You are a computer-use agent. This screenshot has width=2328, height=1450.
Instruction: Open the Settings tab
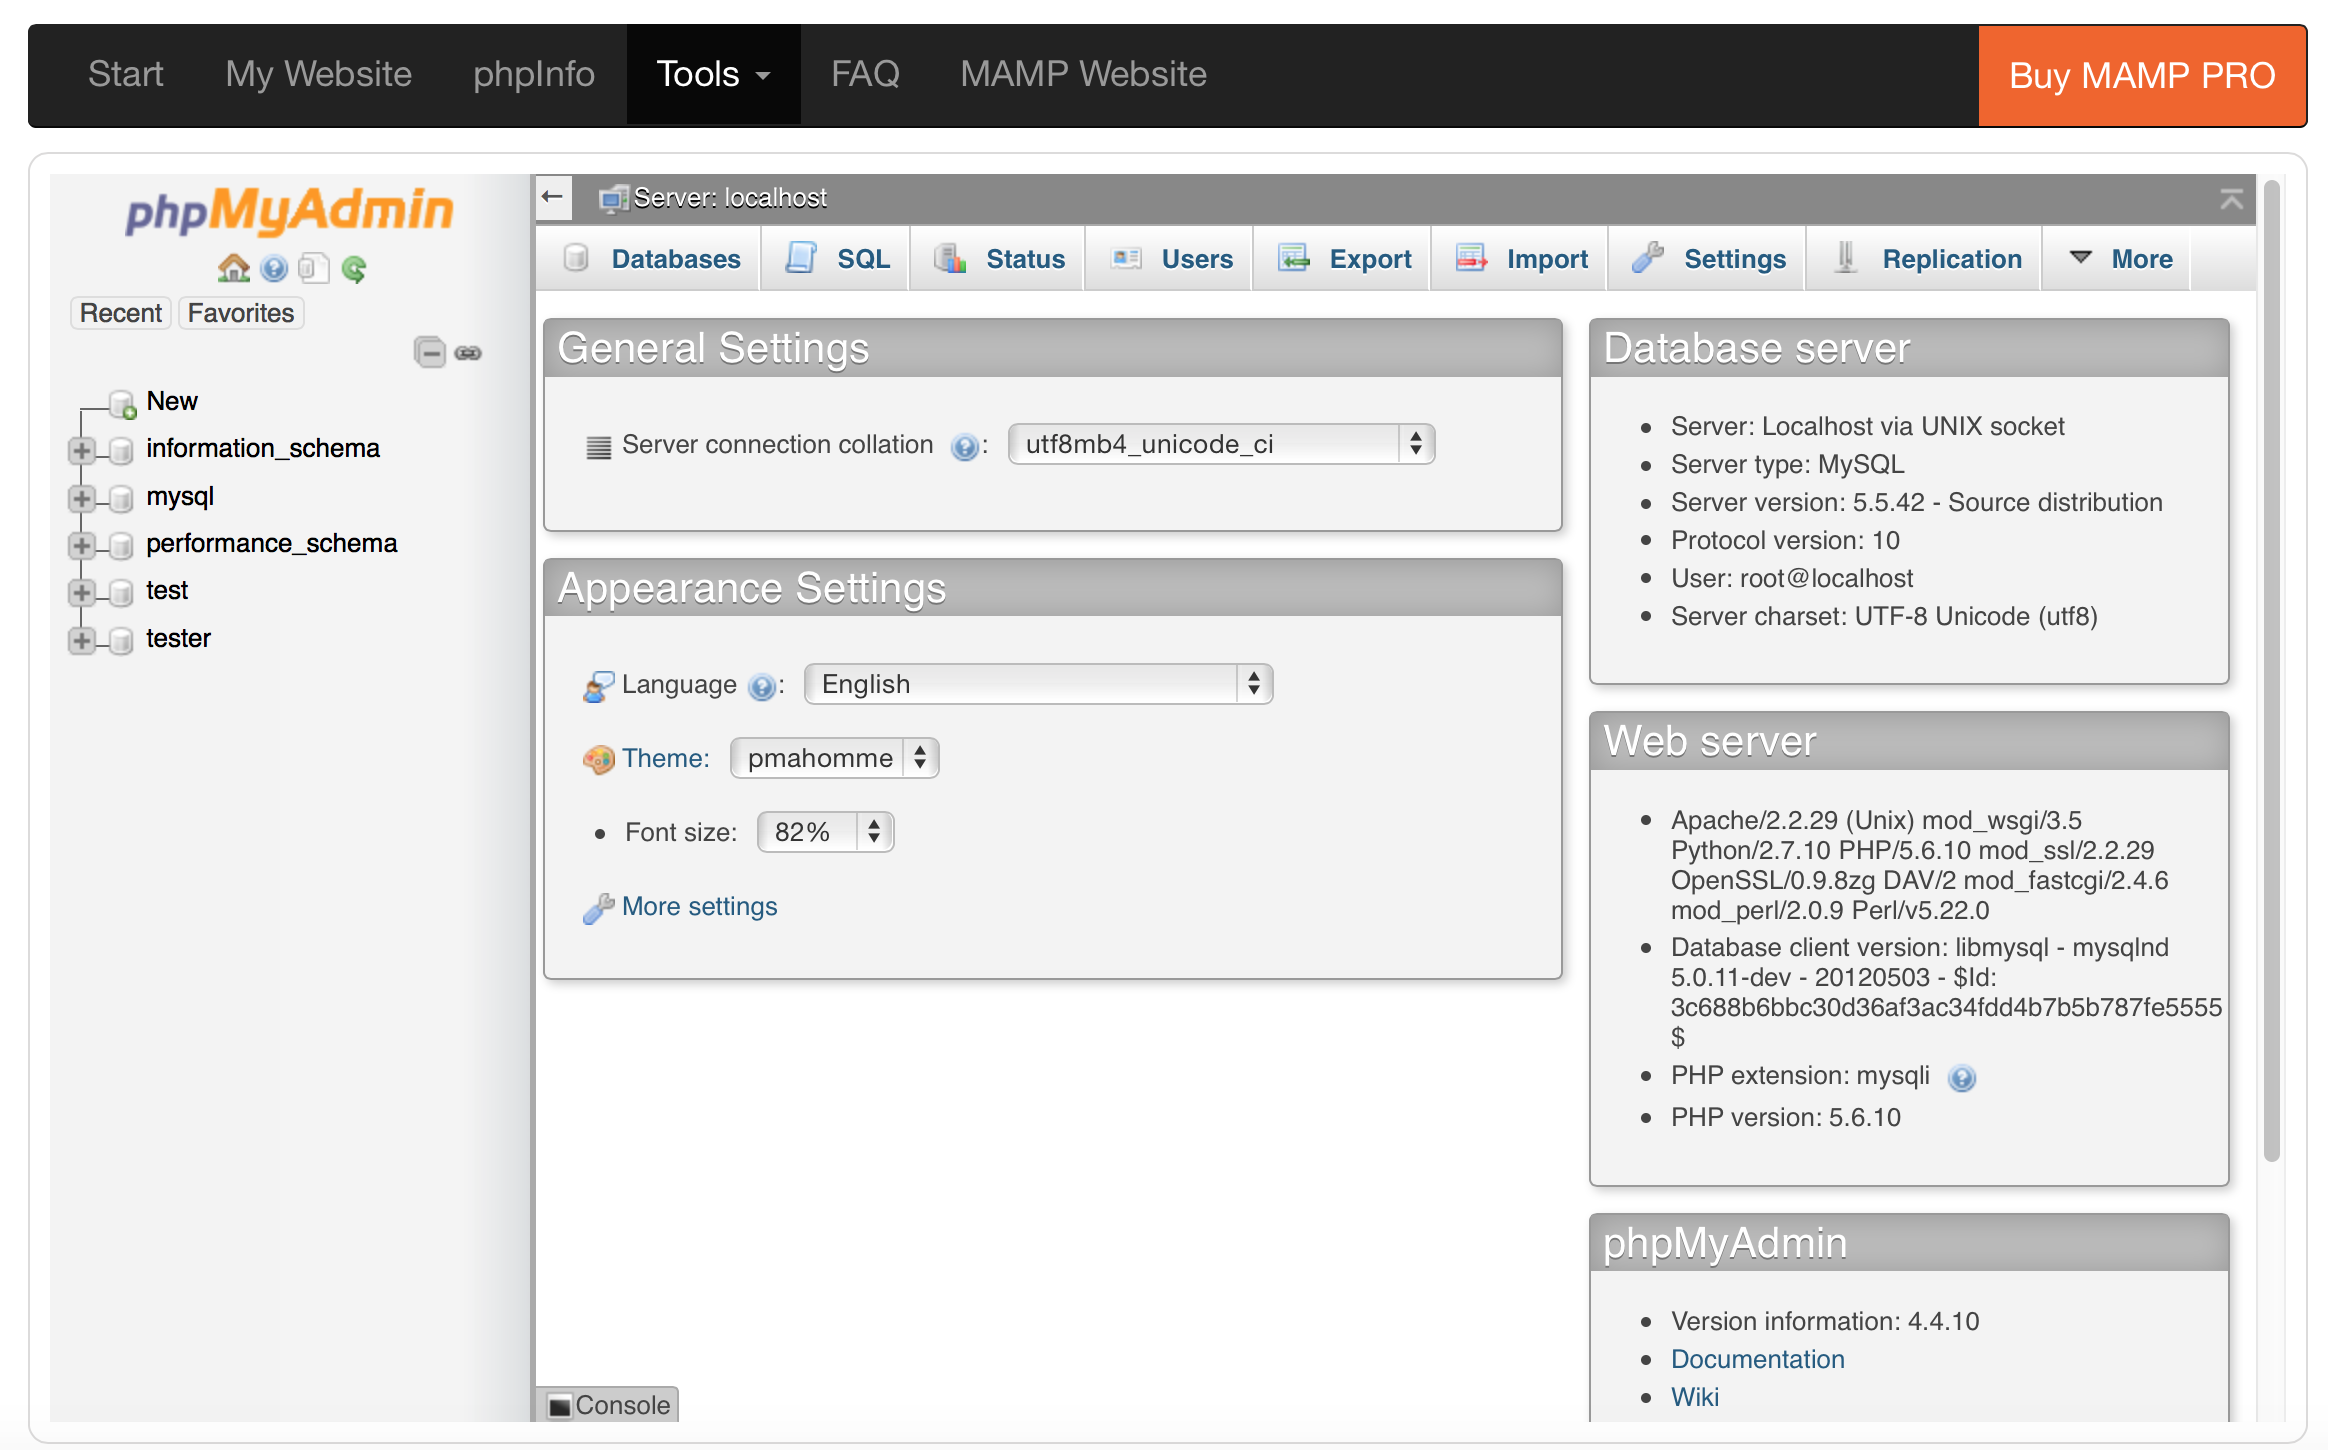pos(1708,259)
